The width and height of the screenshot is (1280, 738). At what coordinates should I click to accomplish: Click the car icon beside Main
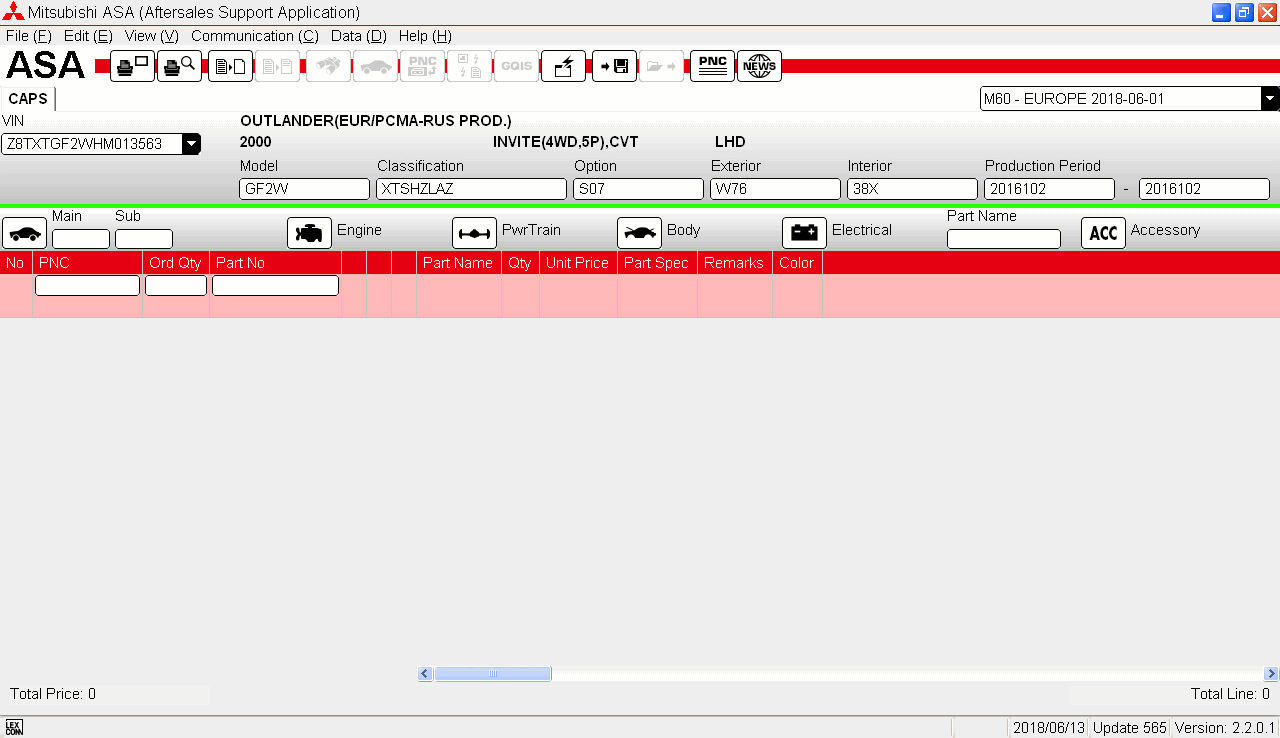coord(24,233)
